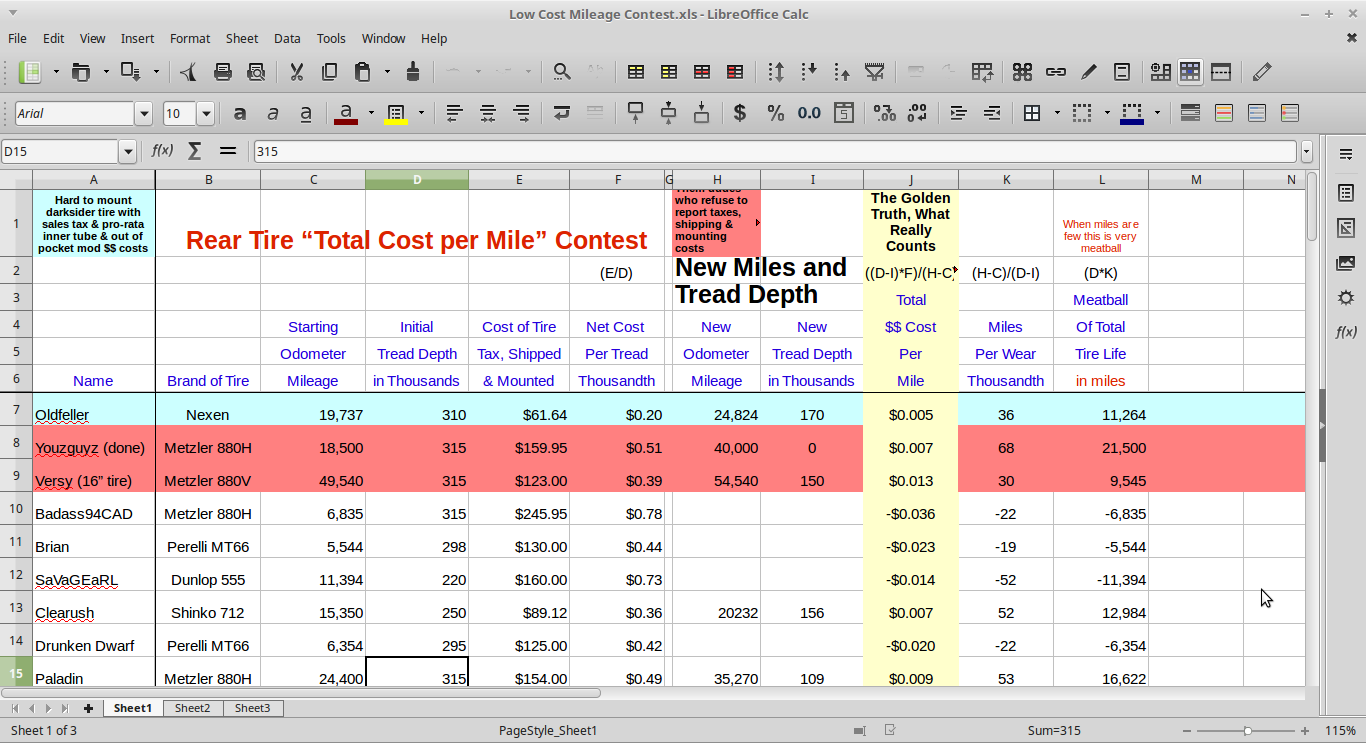Toggle bold text formatting
This screenshot has width=1366, height=743.
point(240,113)
